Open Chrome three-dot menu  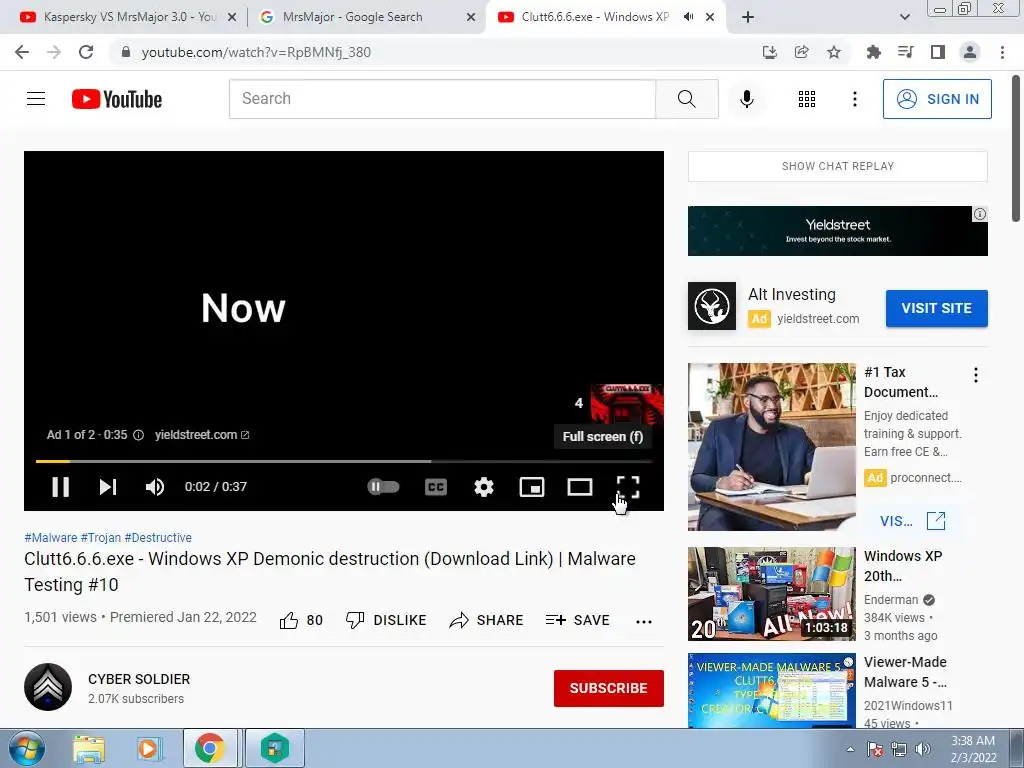[x=1002, y=52]
